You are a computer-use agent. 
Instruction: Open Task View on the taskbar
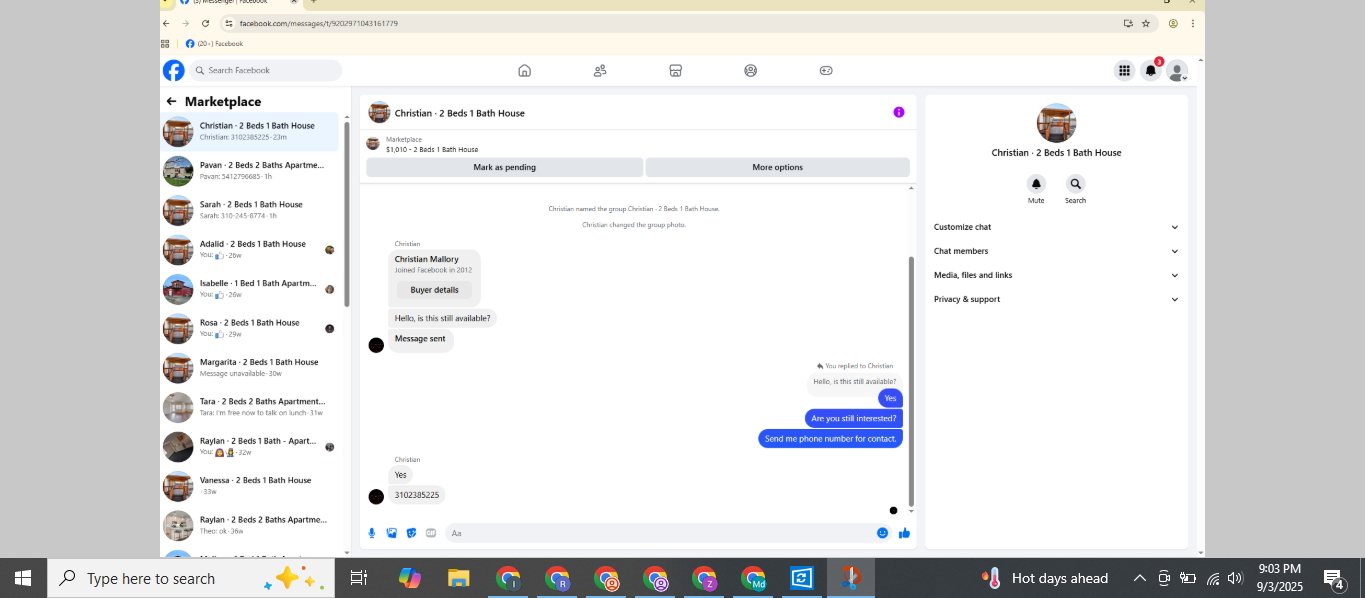tap(359, 578)
